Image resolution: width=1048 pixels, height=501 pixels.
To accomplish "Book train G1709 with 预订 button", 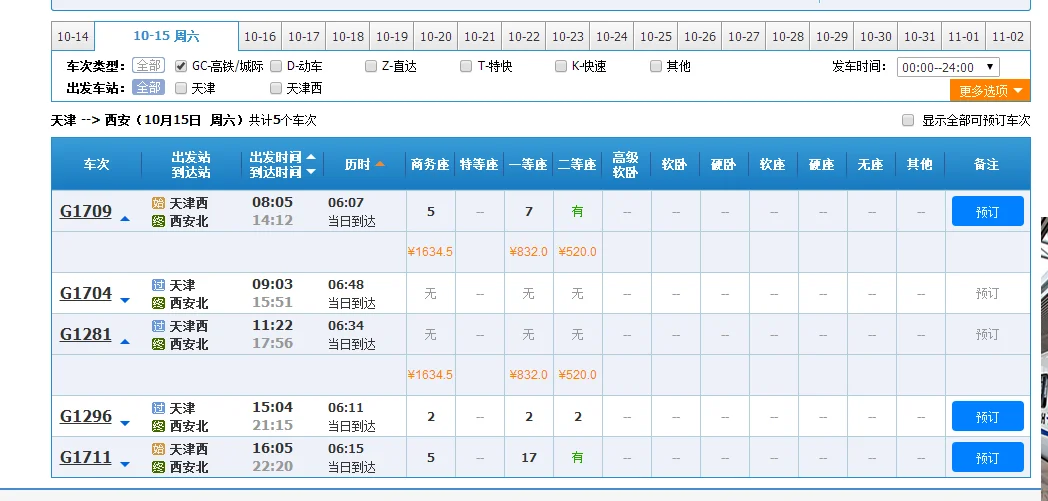I will (988, 212).
